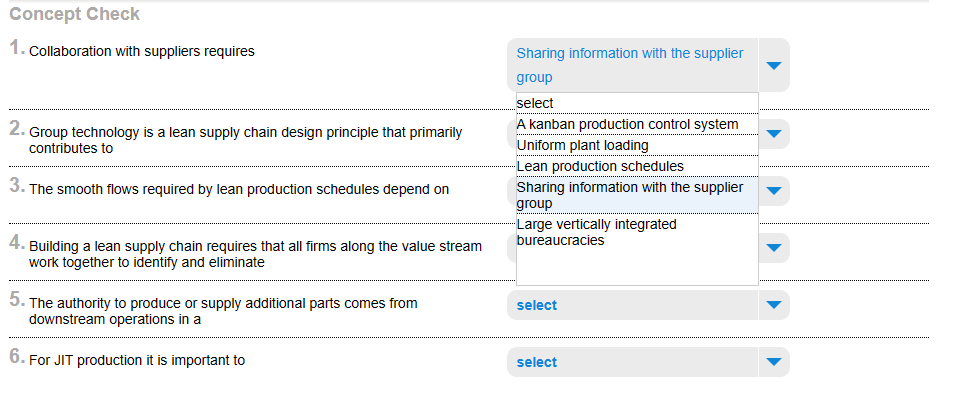
Task: Click question 6 text about JIT production
Action: (137, 361)
